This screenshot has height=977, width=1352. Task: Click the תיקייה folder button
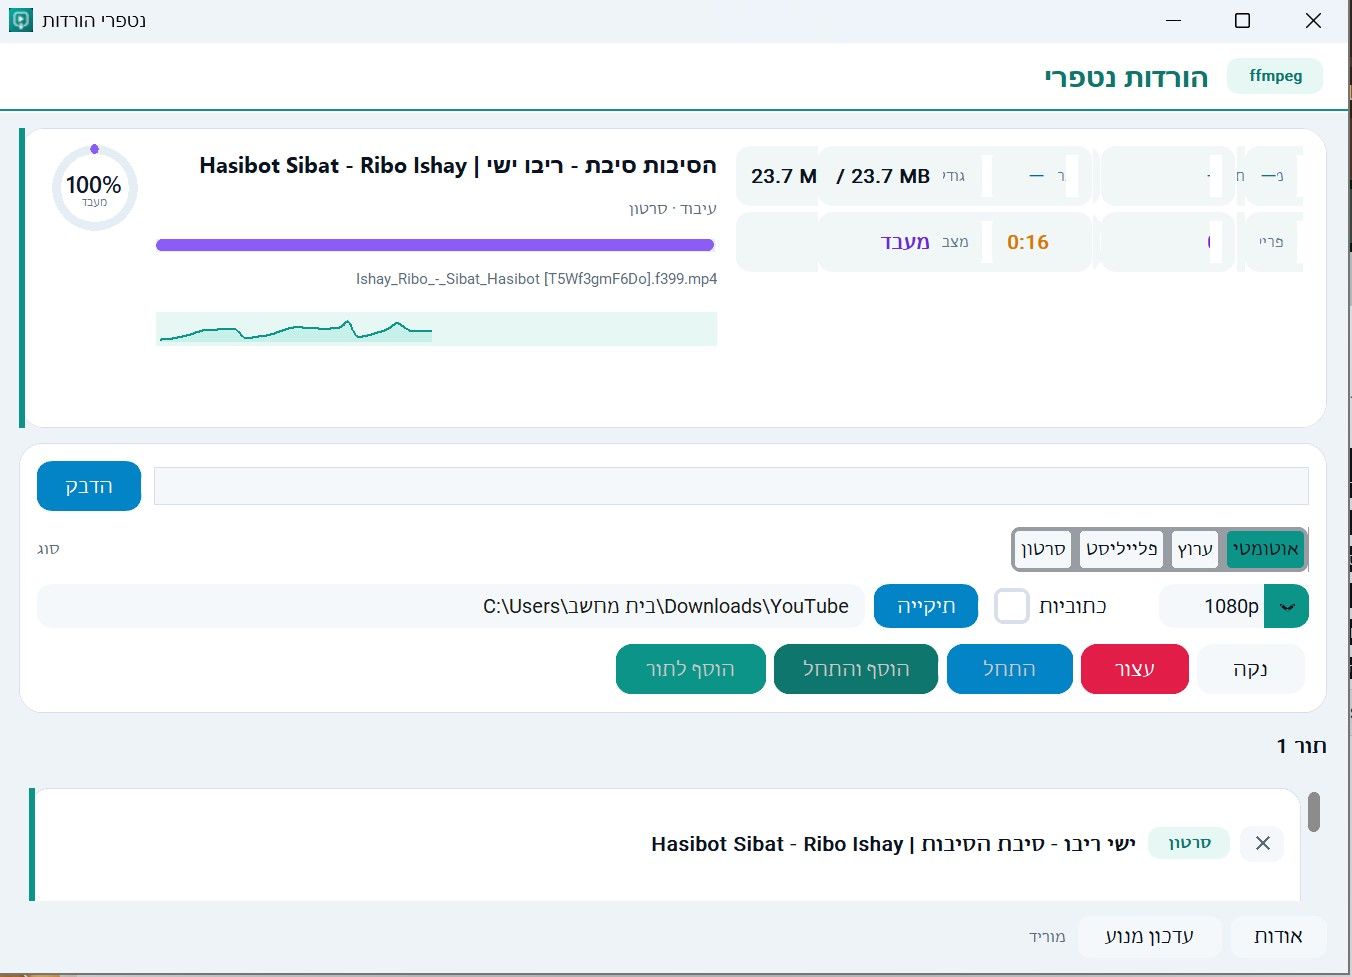point(926,606)
